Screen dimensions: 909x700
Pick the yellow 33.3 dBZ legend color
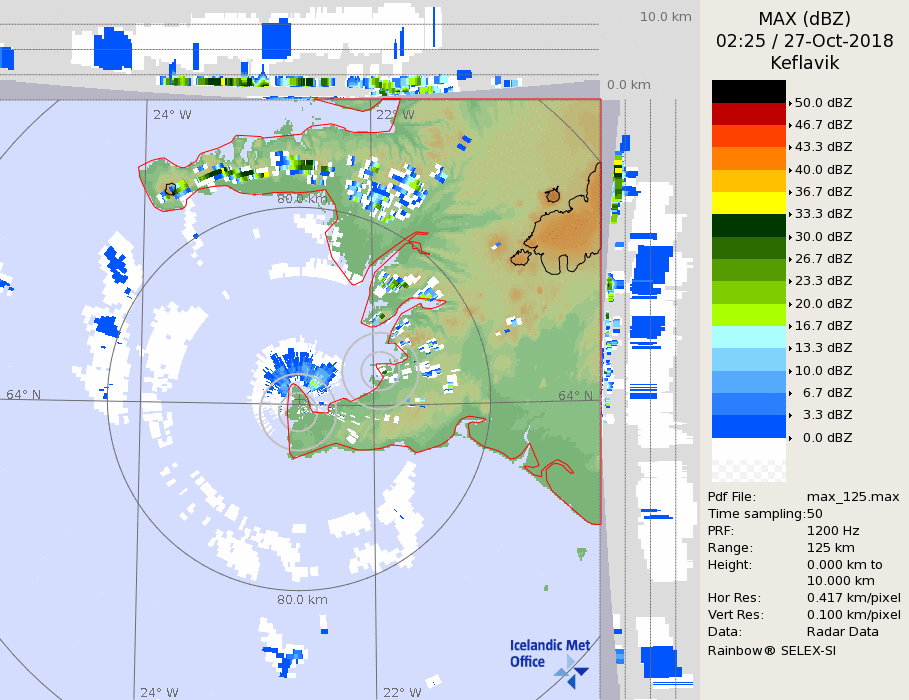pyautogui.click(x=748, y=203)
